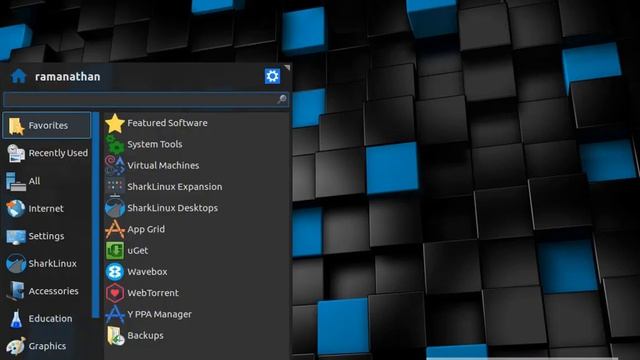Click the App Grid icon
The width and height of the screenshot is (640, 360).
pos(115,229)
